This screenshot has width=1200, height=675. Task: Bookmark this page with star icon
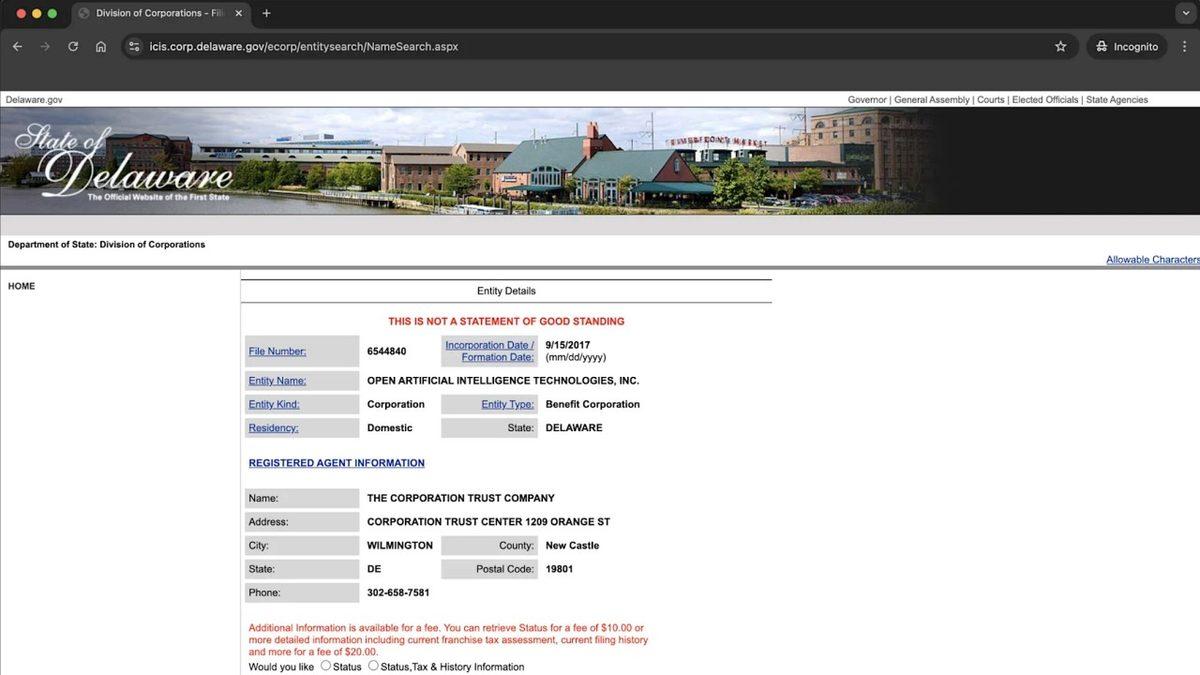(x=1060, y=47)
